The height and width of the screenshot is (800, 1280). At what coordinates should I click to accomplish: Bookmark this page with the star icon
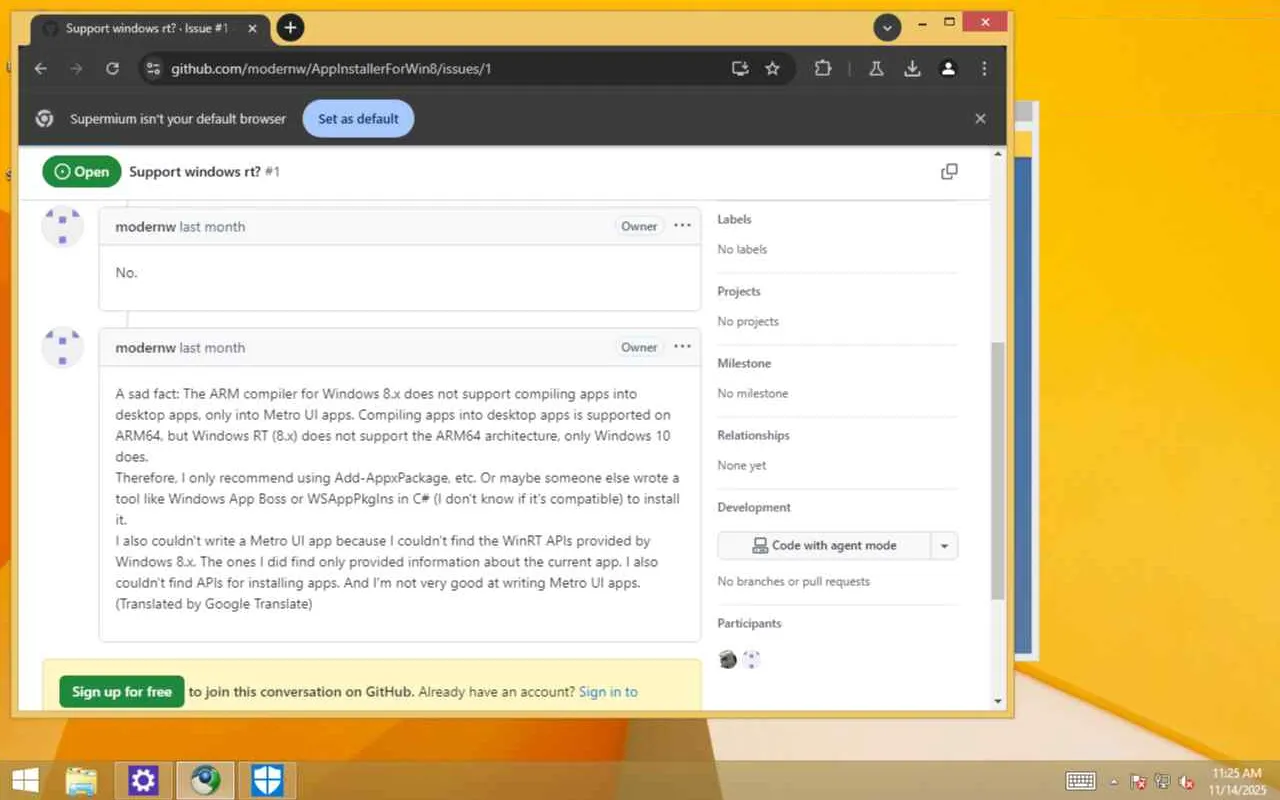(772, 69)
